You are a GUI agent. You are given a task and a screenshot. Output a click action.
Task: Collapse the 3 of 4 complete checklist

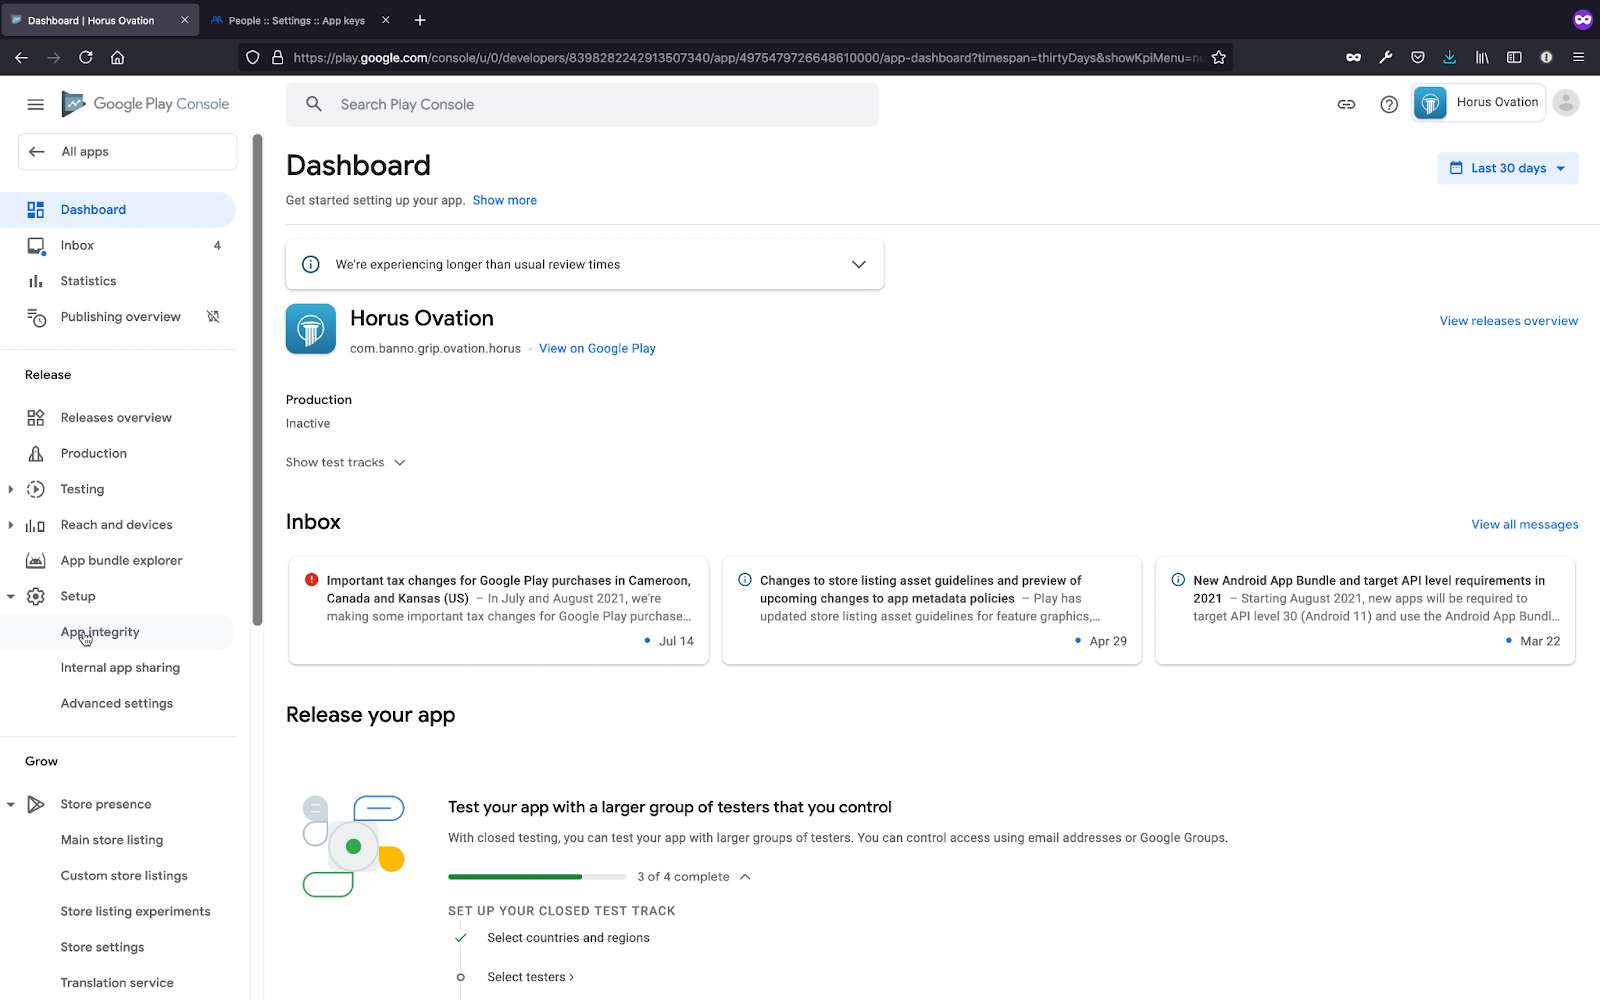click(745, 877)
